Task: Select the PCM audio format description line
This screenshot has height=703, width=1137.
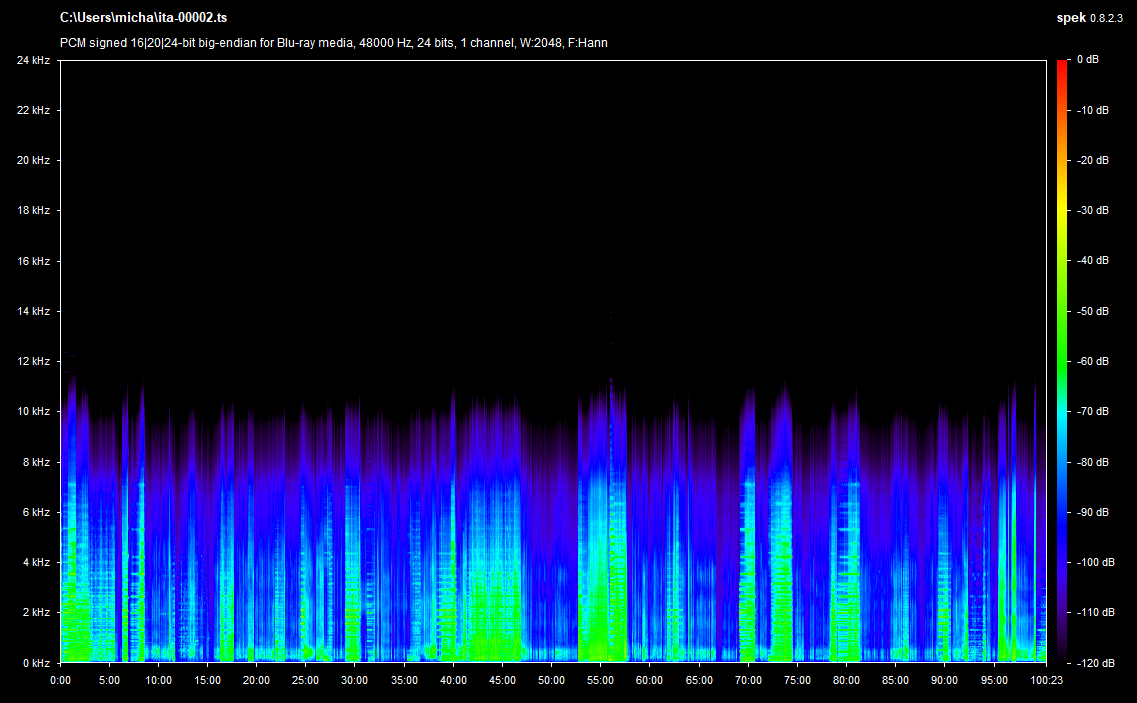Action: coord(333,43)
